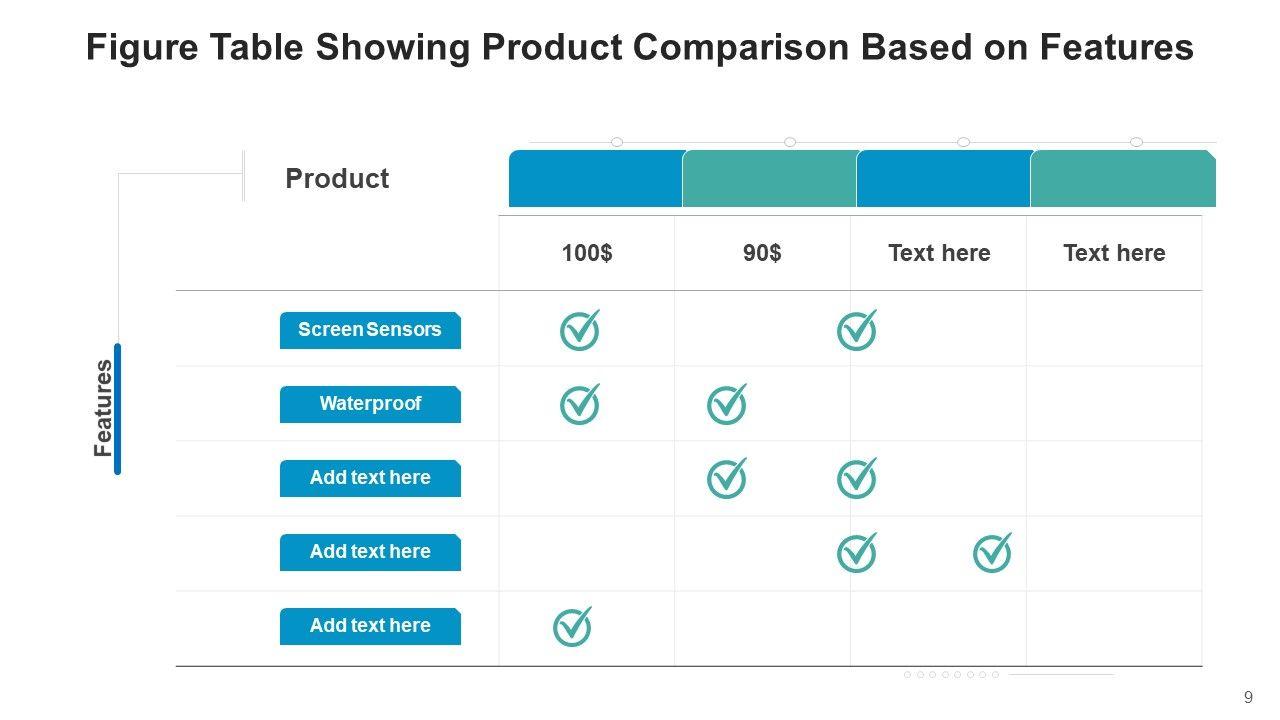Select the Product heading text
This screenshot has height=720, width=1280.
(337, 179)
